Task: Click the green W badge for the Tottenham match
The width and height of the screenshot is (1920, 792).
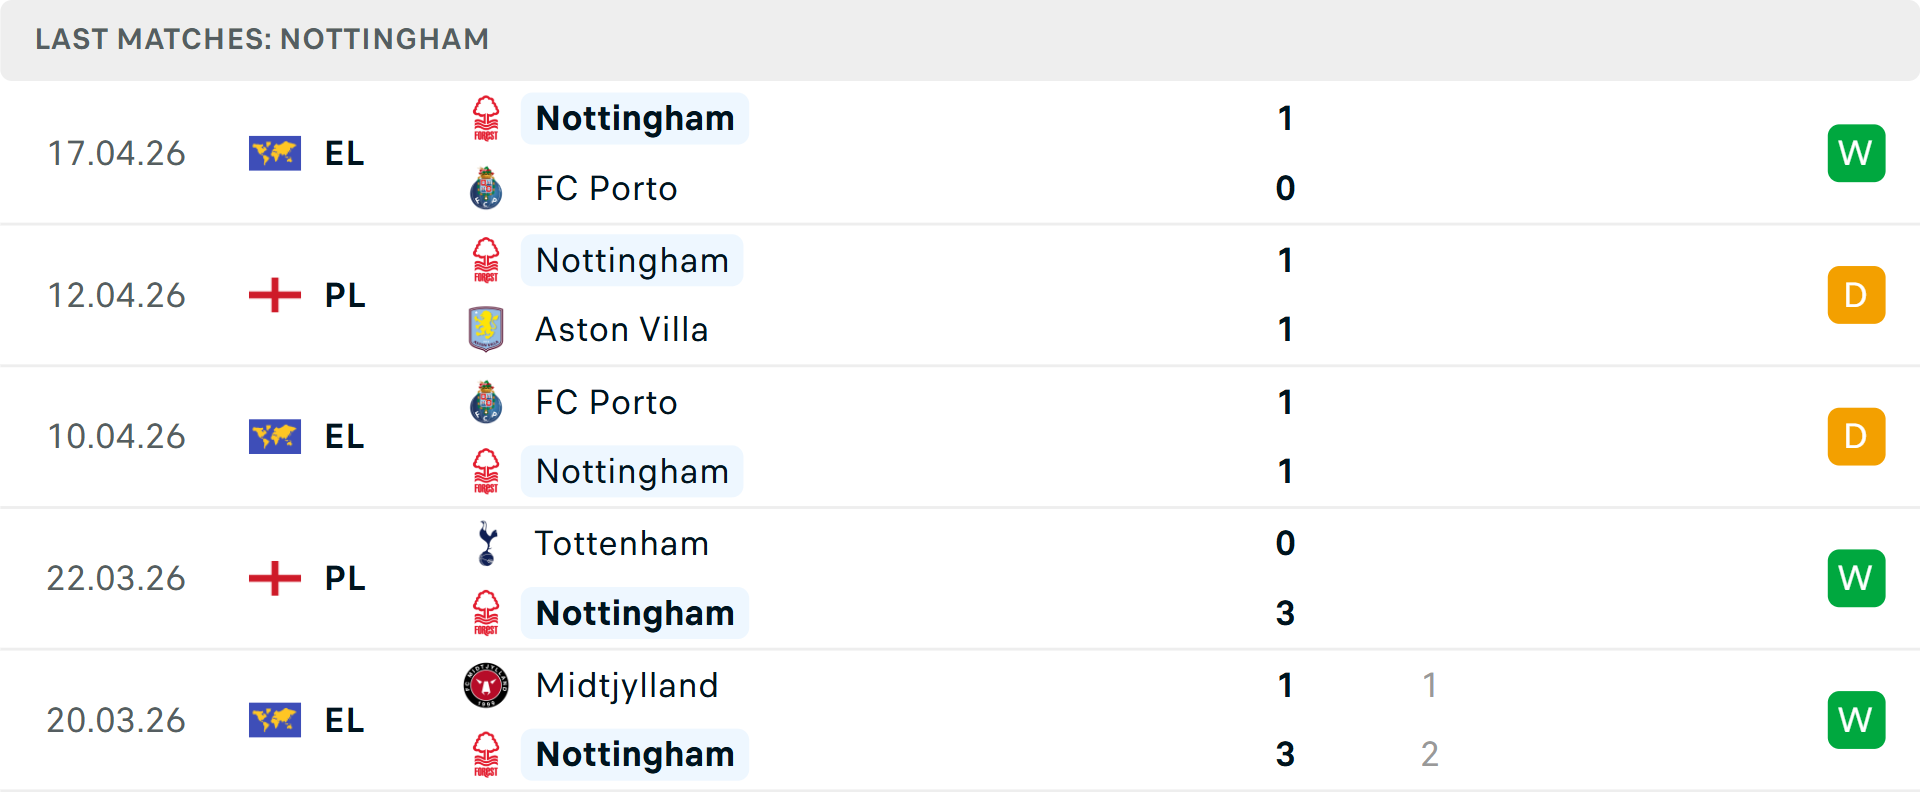Action: click(1856, 578)
